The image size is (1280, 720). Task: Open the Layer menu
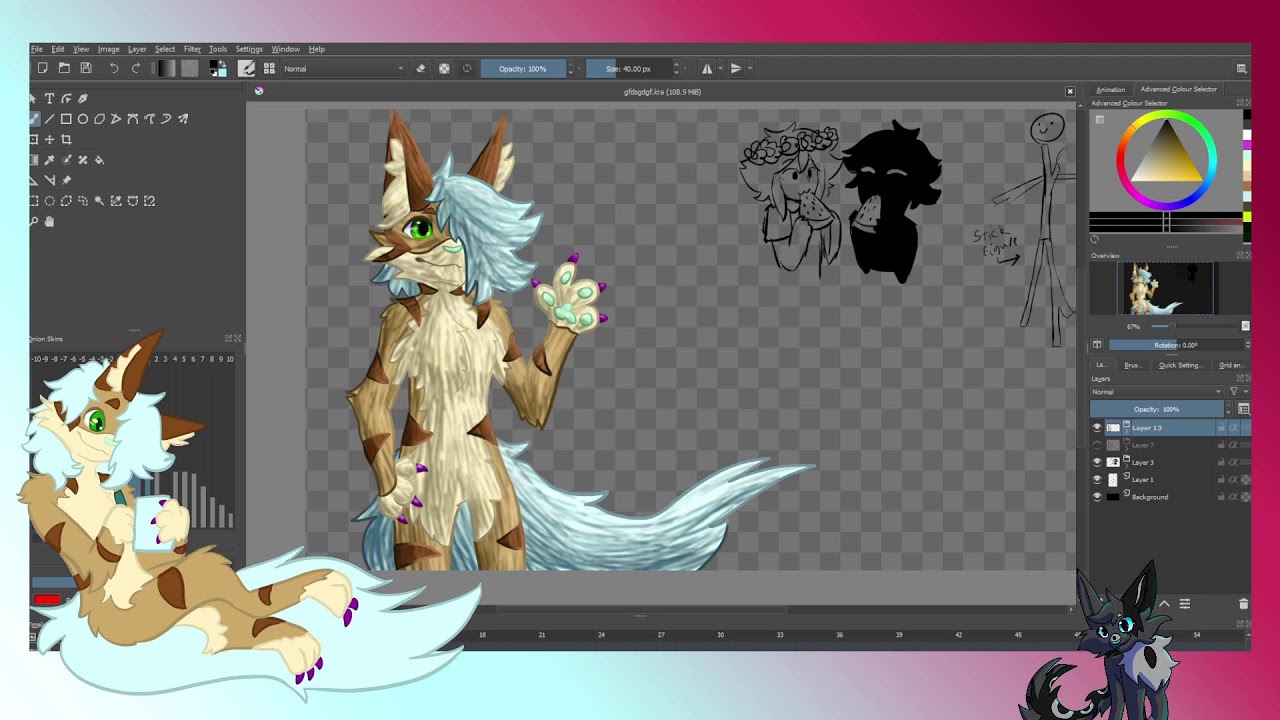[137, 49]
